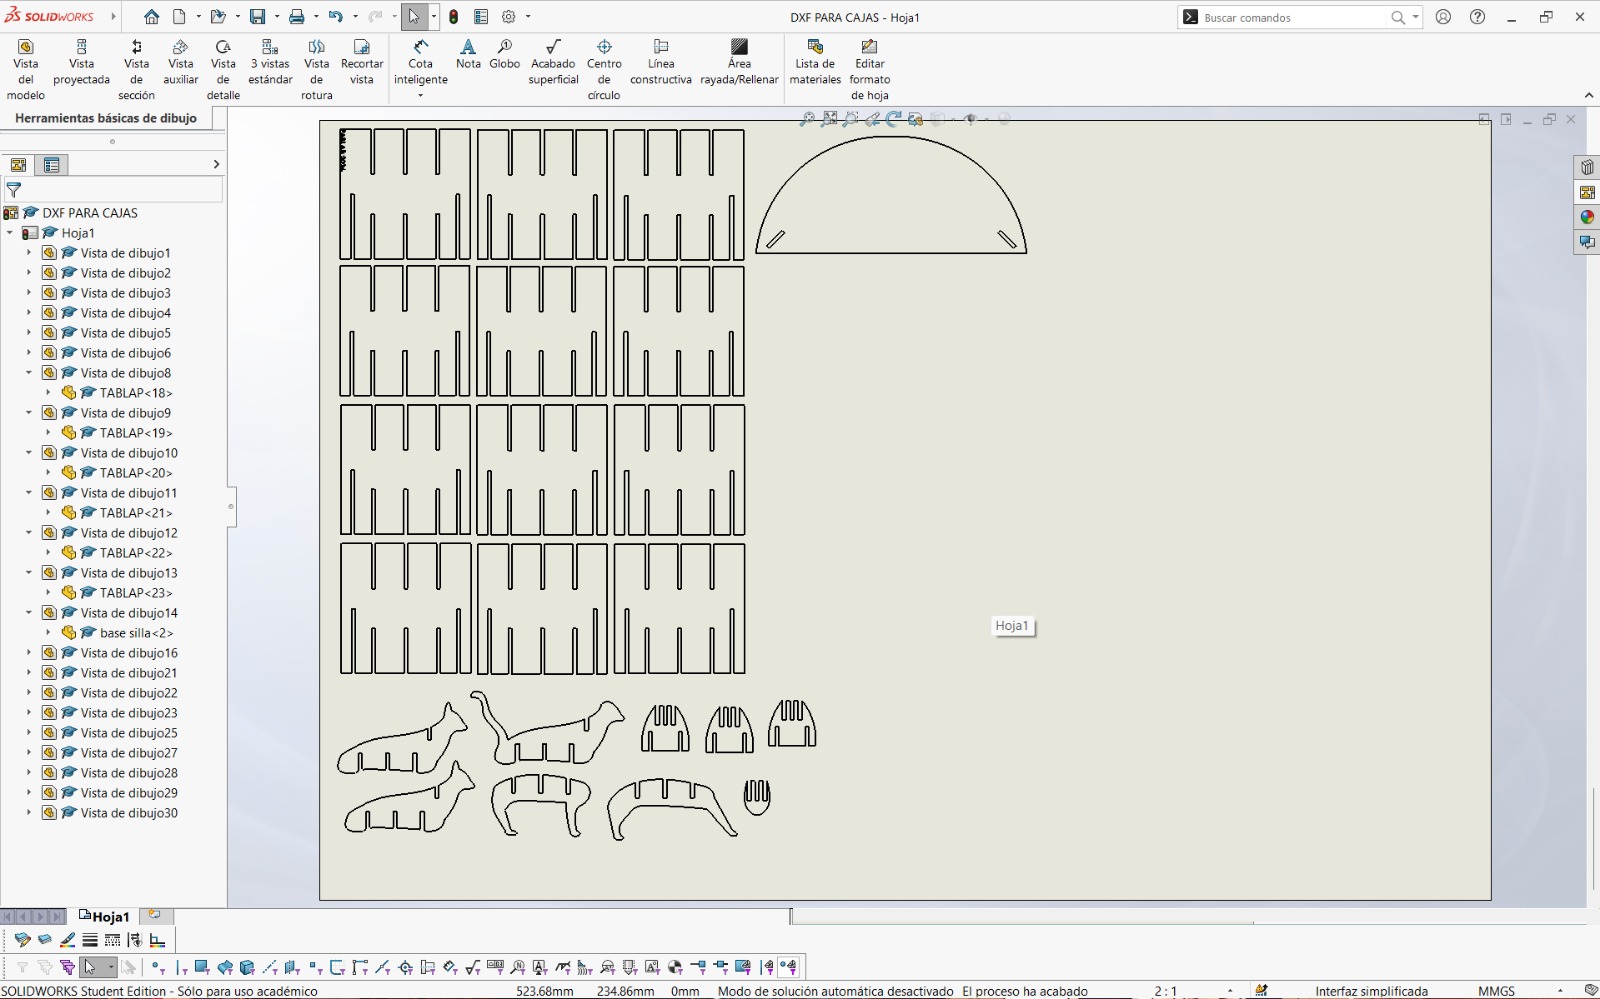Toggle the filter faces selection filter
The height and width of the screenshot is (999, 1600).
coord(202,967)
